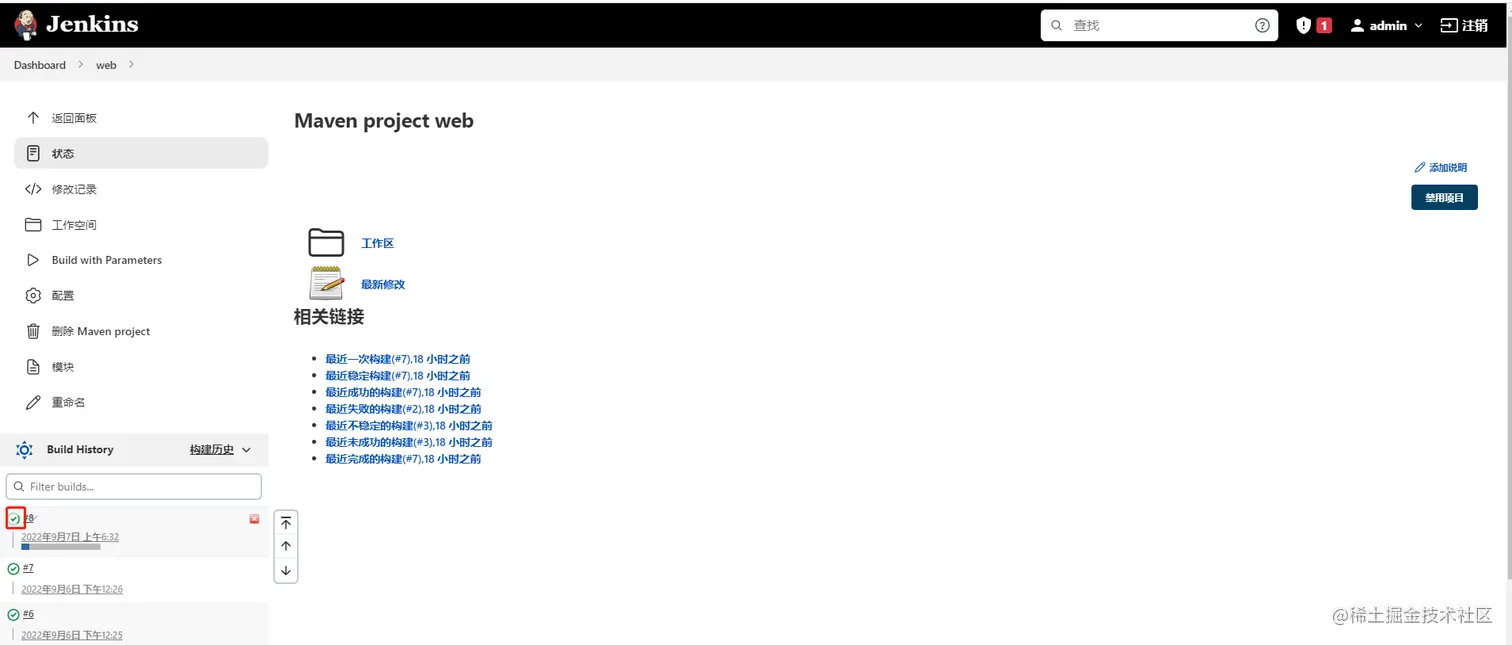Open 最近稳定构建(#7) link
Viewport: 1512px width, 645px height.
398,376
